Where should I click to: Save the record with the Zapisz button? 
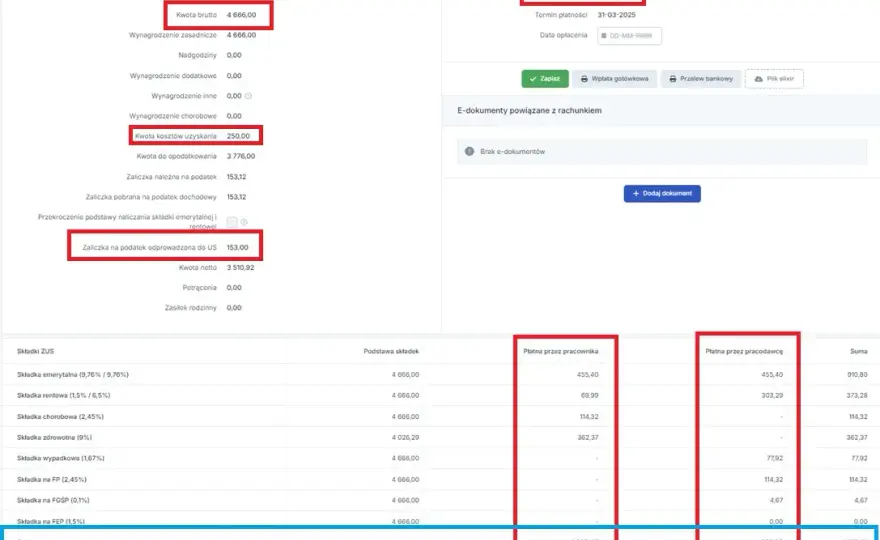(x=545, y=79)
